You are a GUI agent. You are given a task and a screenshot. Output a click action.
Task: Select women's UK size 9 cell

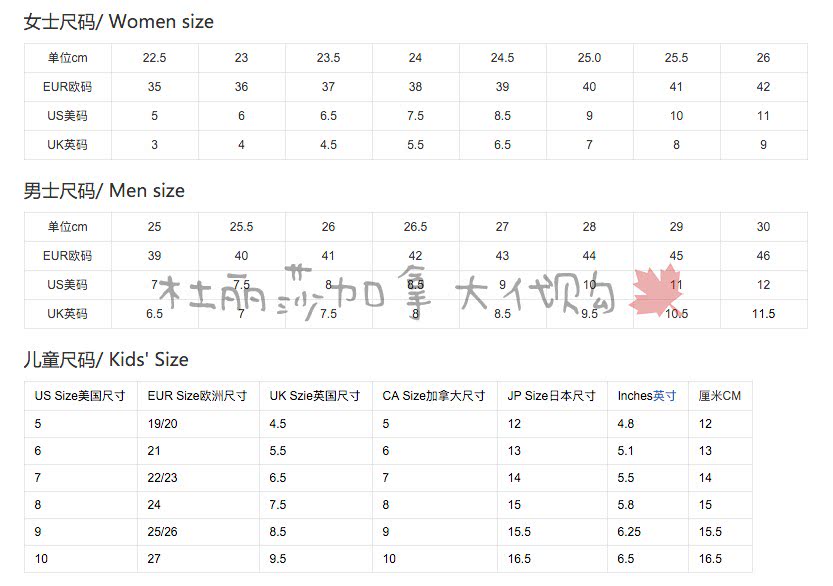click(x=763, y=145)
